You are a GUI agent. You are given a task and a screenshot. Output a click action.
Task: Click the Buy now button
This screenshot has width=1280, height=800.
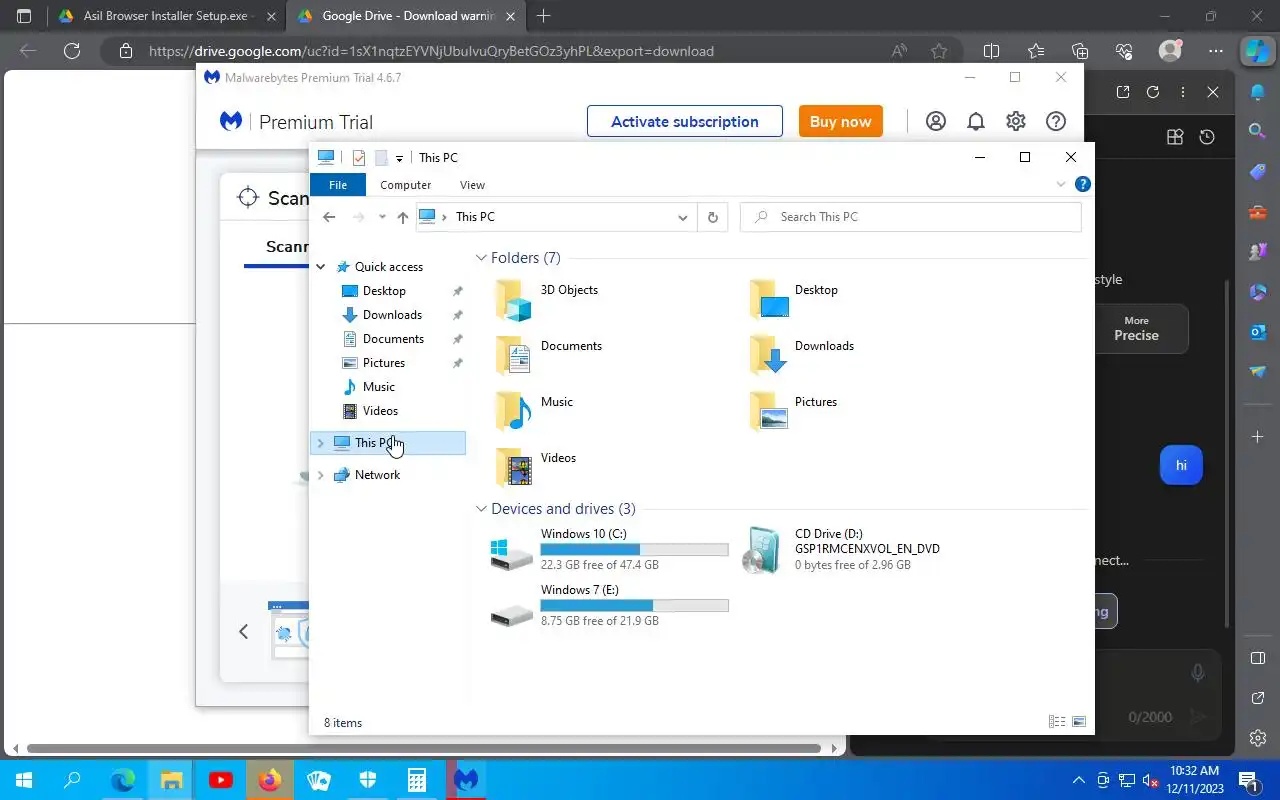pos(840,121)
